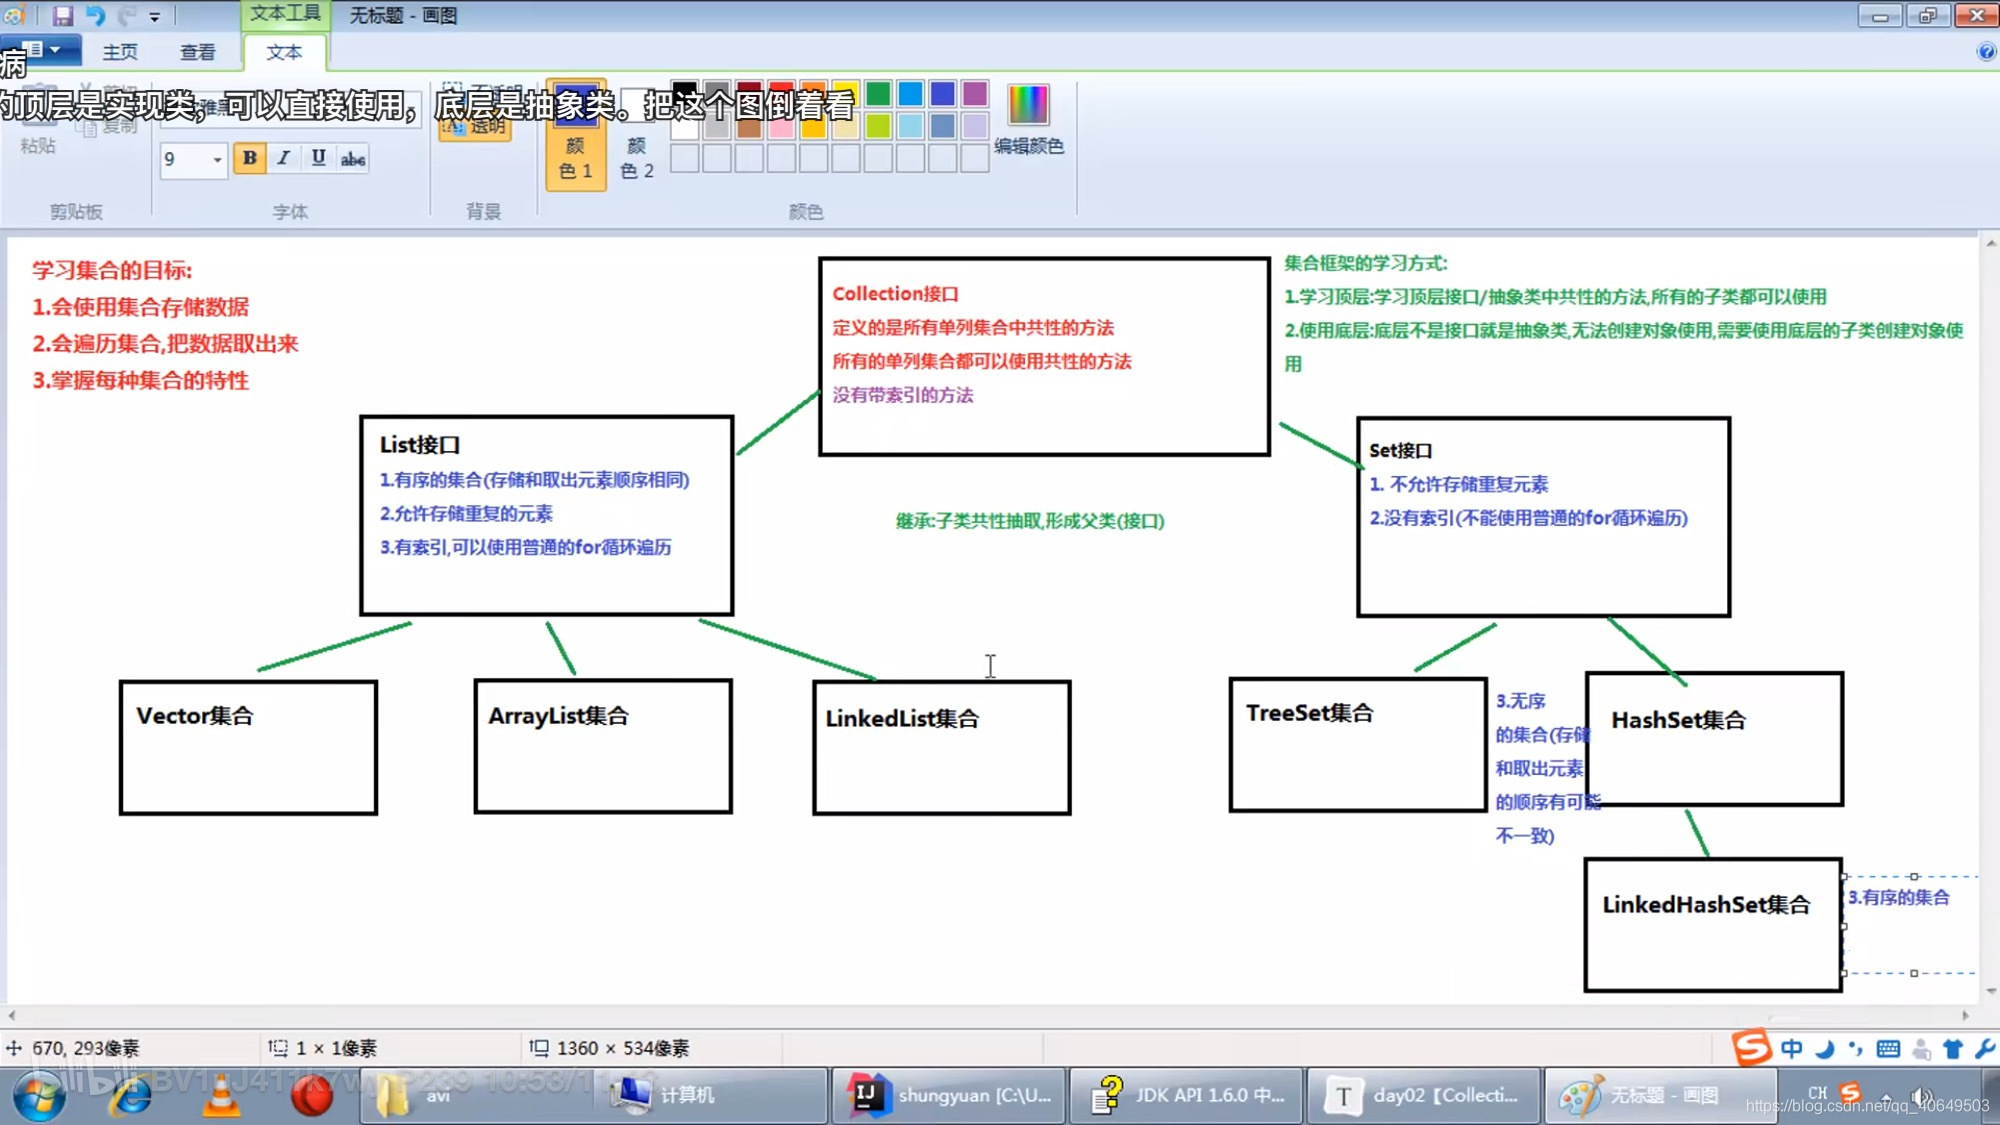Click the LinkedHashSet集合 label
This screenshot has width=2000, height=1125.
[1707, 905]
